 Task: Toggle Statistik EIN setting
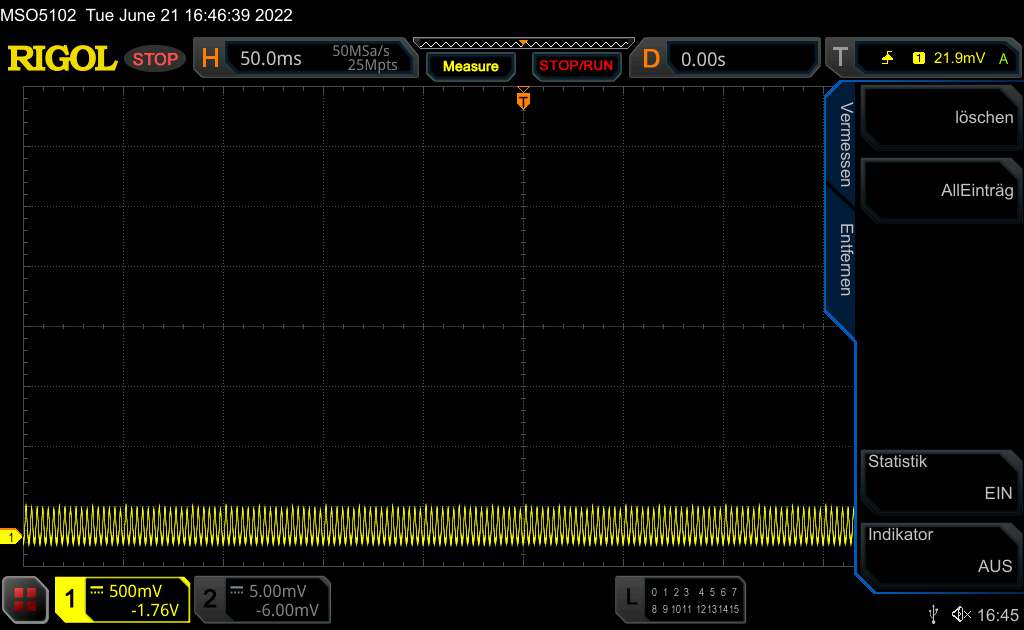(940, 478)
